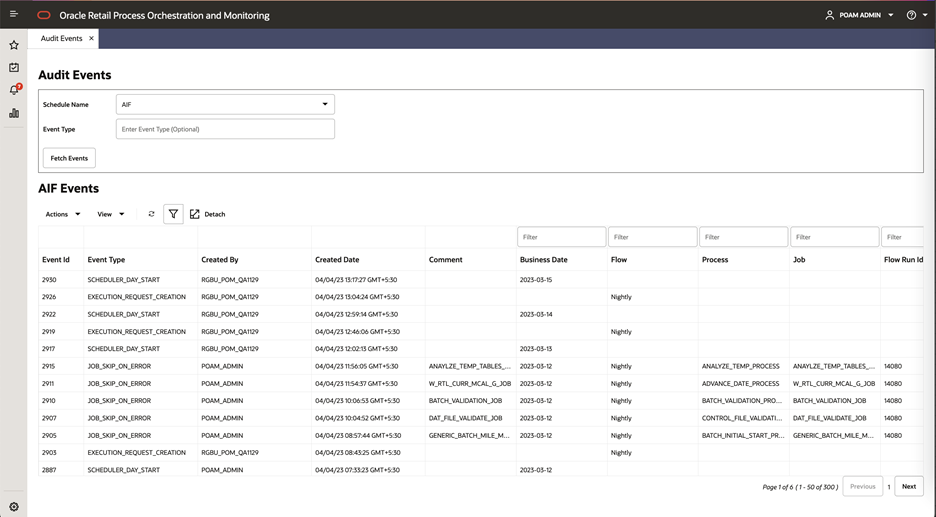Click the Fetch Events button
The width and height of the screenshot is (936, 517).
69,158
